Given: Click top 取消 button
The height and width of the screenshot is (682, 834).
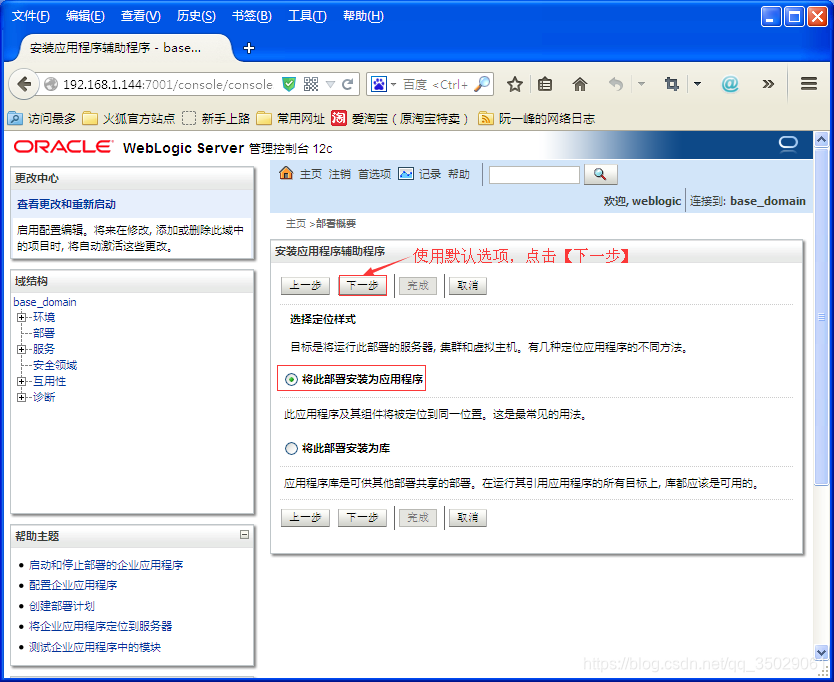Looking at the screenshot, I should click(x=468, y=286).
